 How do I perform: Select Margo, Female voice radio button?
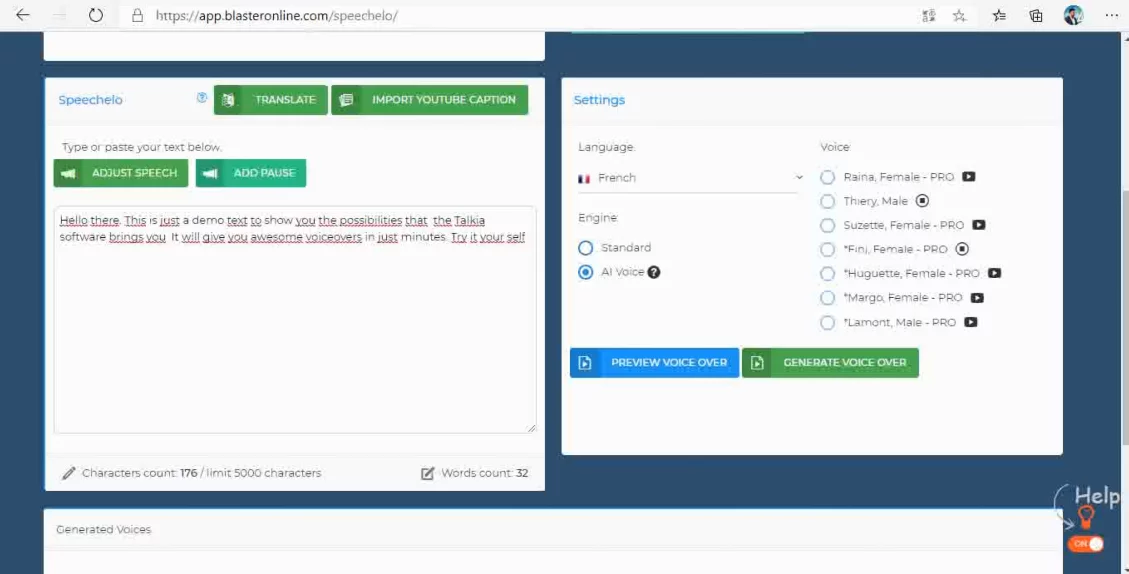[x=827, y=298]
